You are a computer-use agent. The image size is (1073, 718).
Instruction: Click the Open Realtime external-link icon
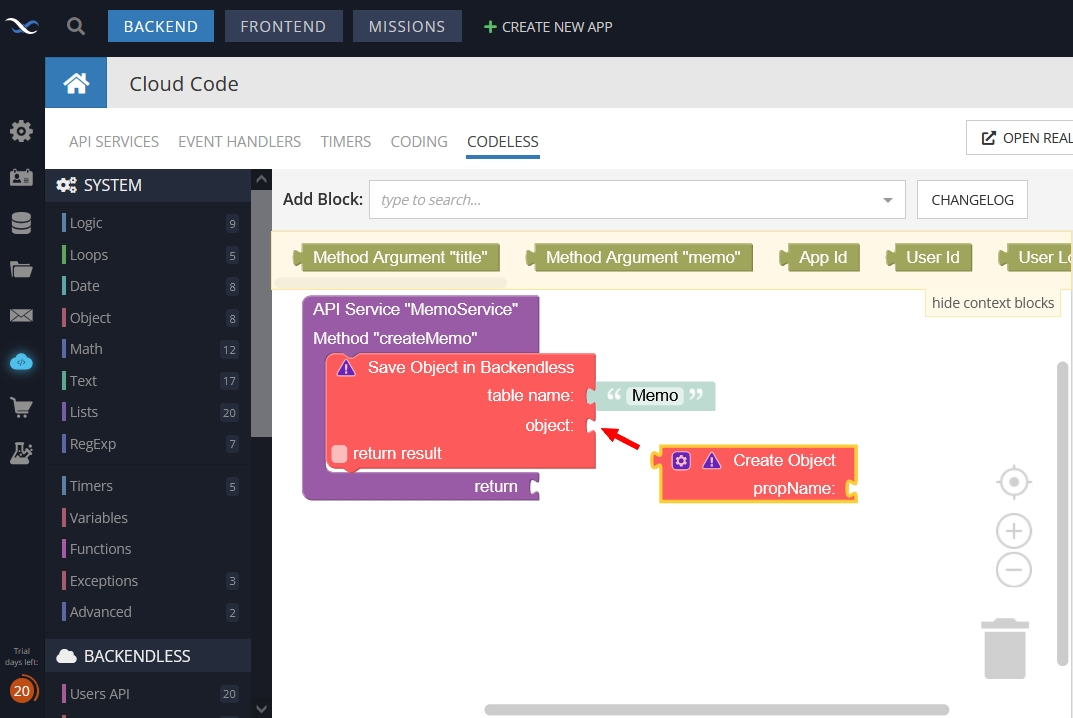pyautogui.click(x=988, y=138)
